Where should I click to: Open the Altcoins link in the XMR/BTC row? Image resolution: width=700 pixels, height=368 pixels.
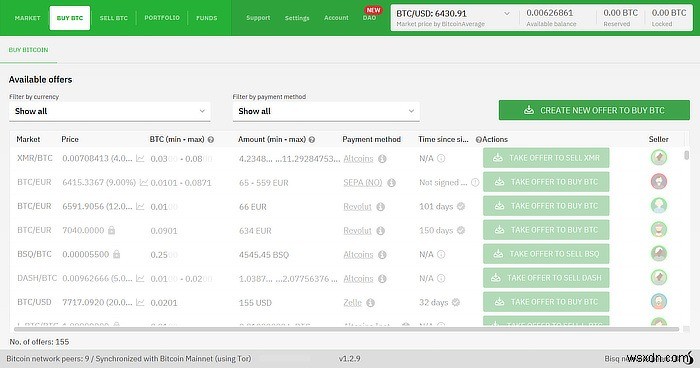pyautogui.click(x=358, y=159)
